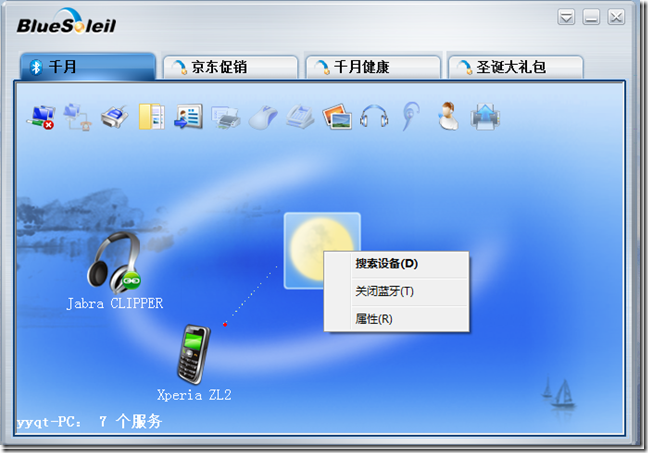The image size is (648, 453).
Task: Open the 京东促销 tab
Action: tap(231, 67)
